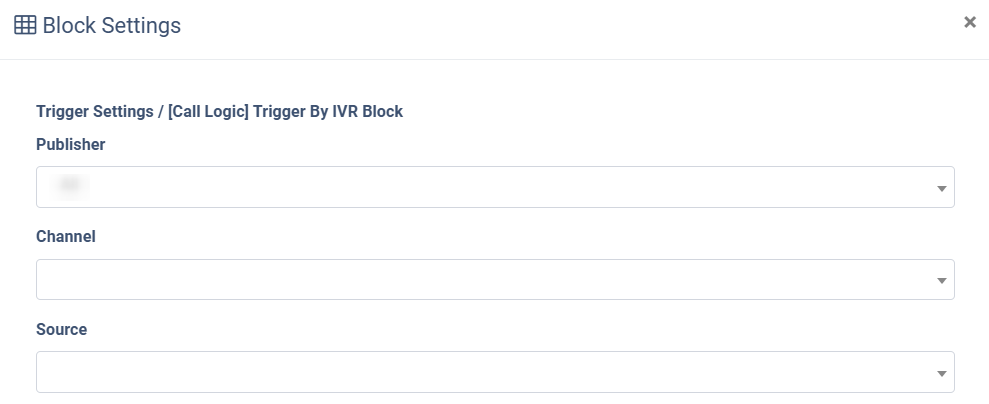
Task: Expand the Channel dropdown arrow
Action: coord(941,280)
